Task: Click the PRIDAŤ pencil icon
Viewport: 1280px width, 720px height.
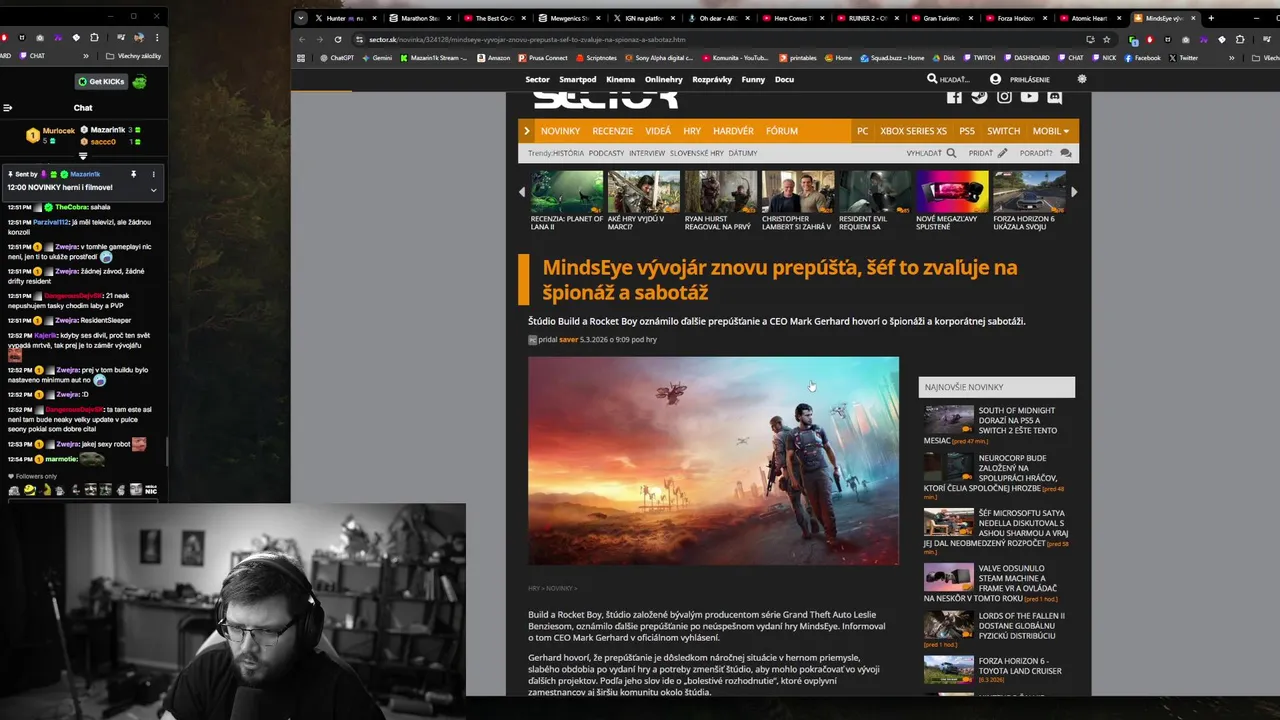Action: coord(1003,153)
